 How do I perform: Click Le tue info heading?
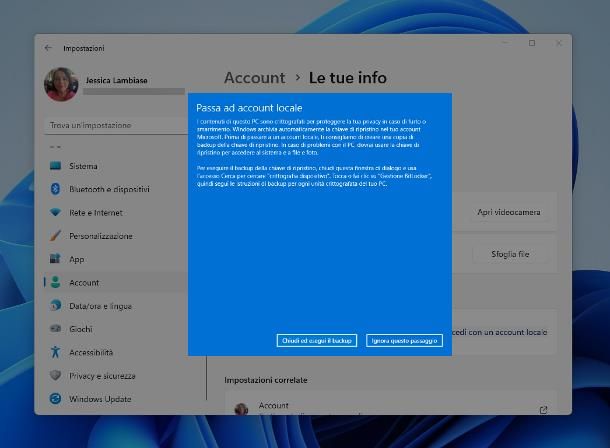click(x=347, y=78)
